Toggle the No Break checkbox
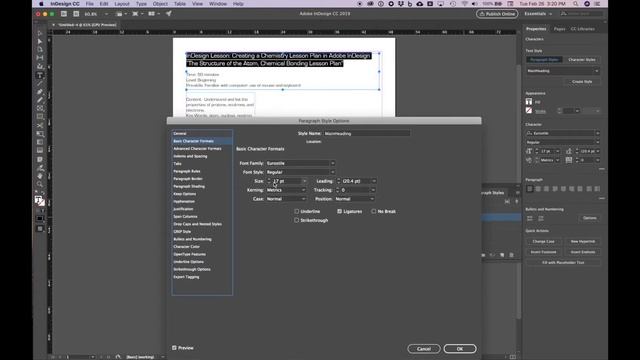 click(374, 211)
